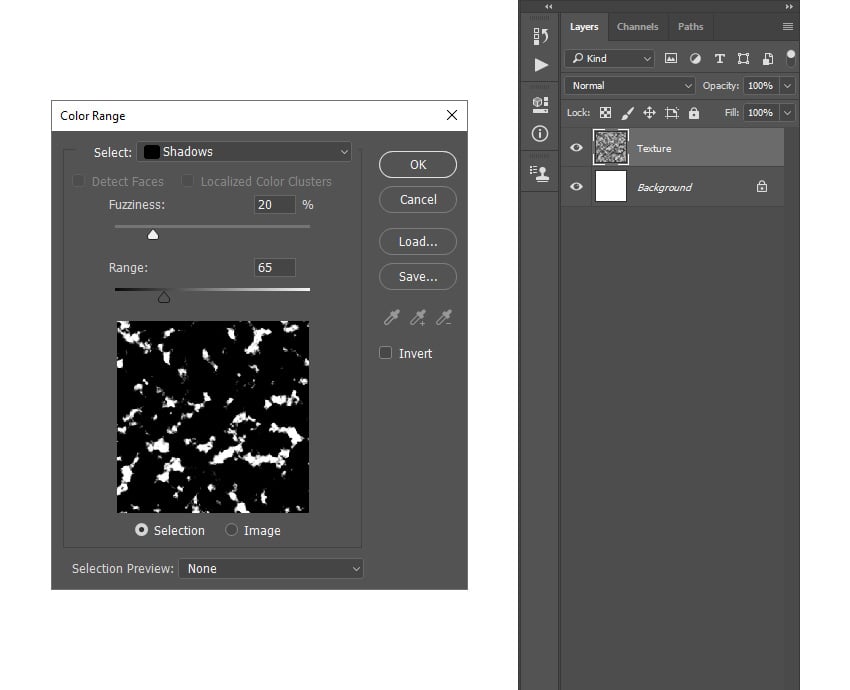
Task: Filter layers by type (T) icon
Action: (719, 59)
